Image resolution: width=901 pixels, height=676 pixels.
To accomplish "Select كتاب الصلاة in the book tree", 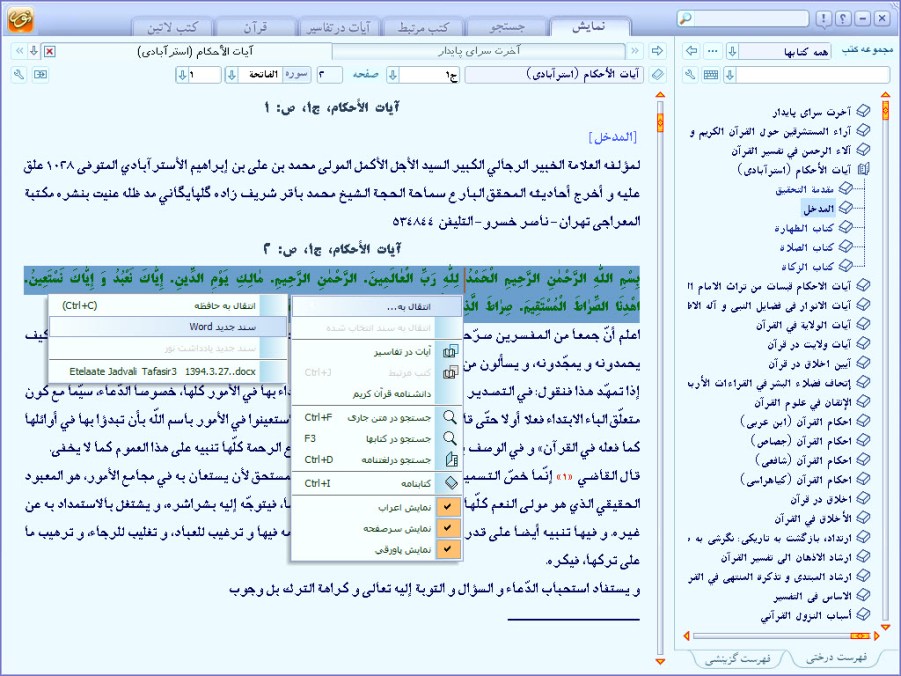I will pos(806,247).
